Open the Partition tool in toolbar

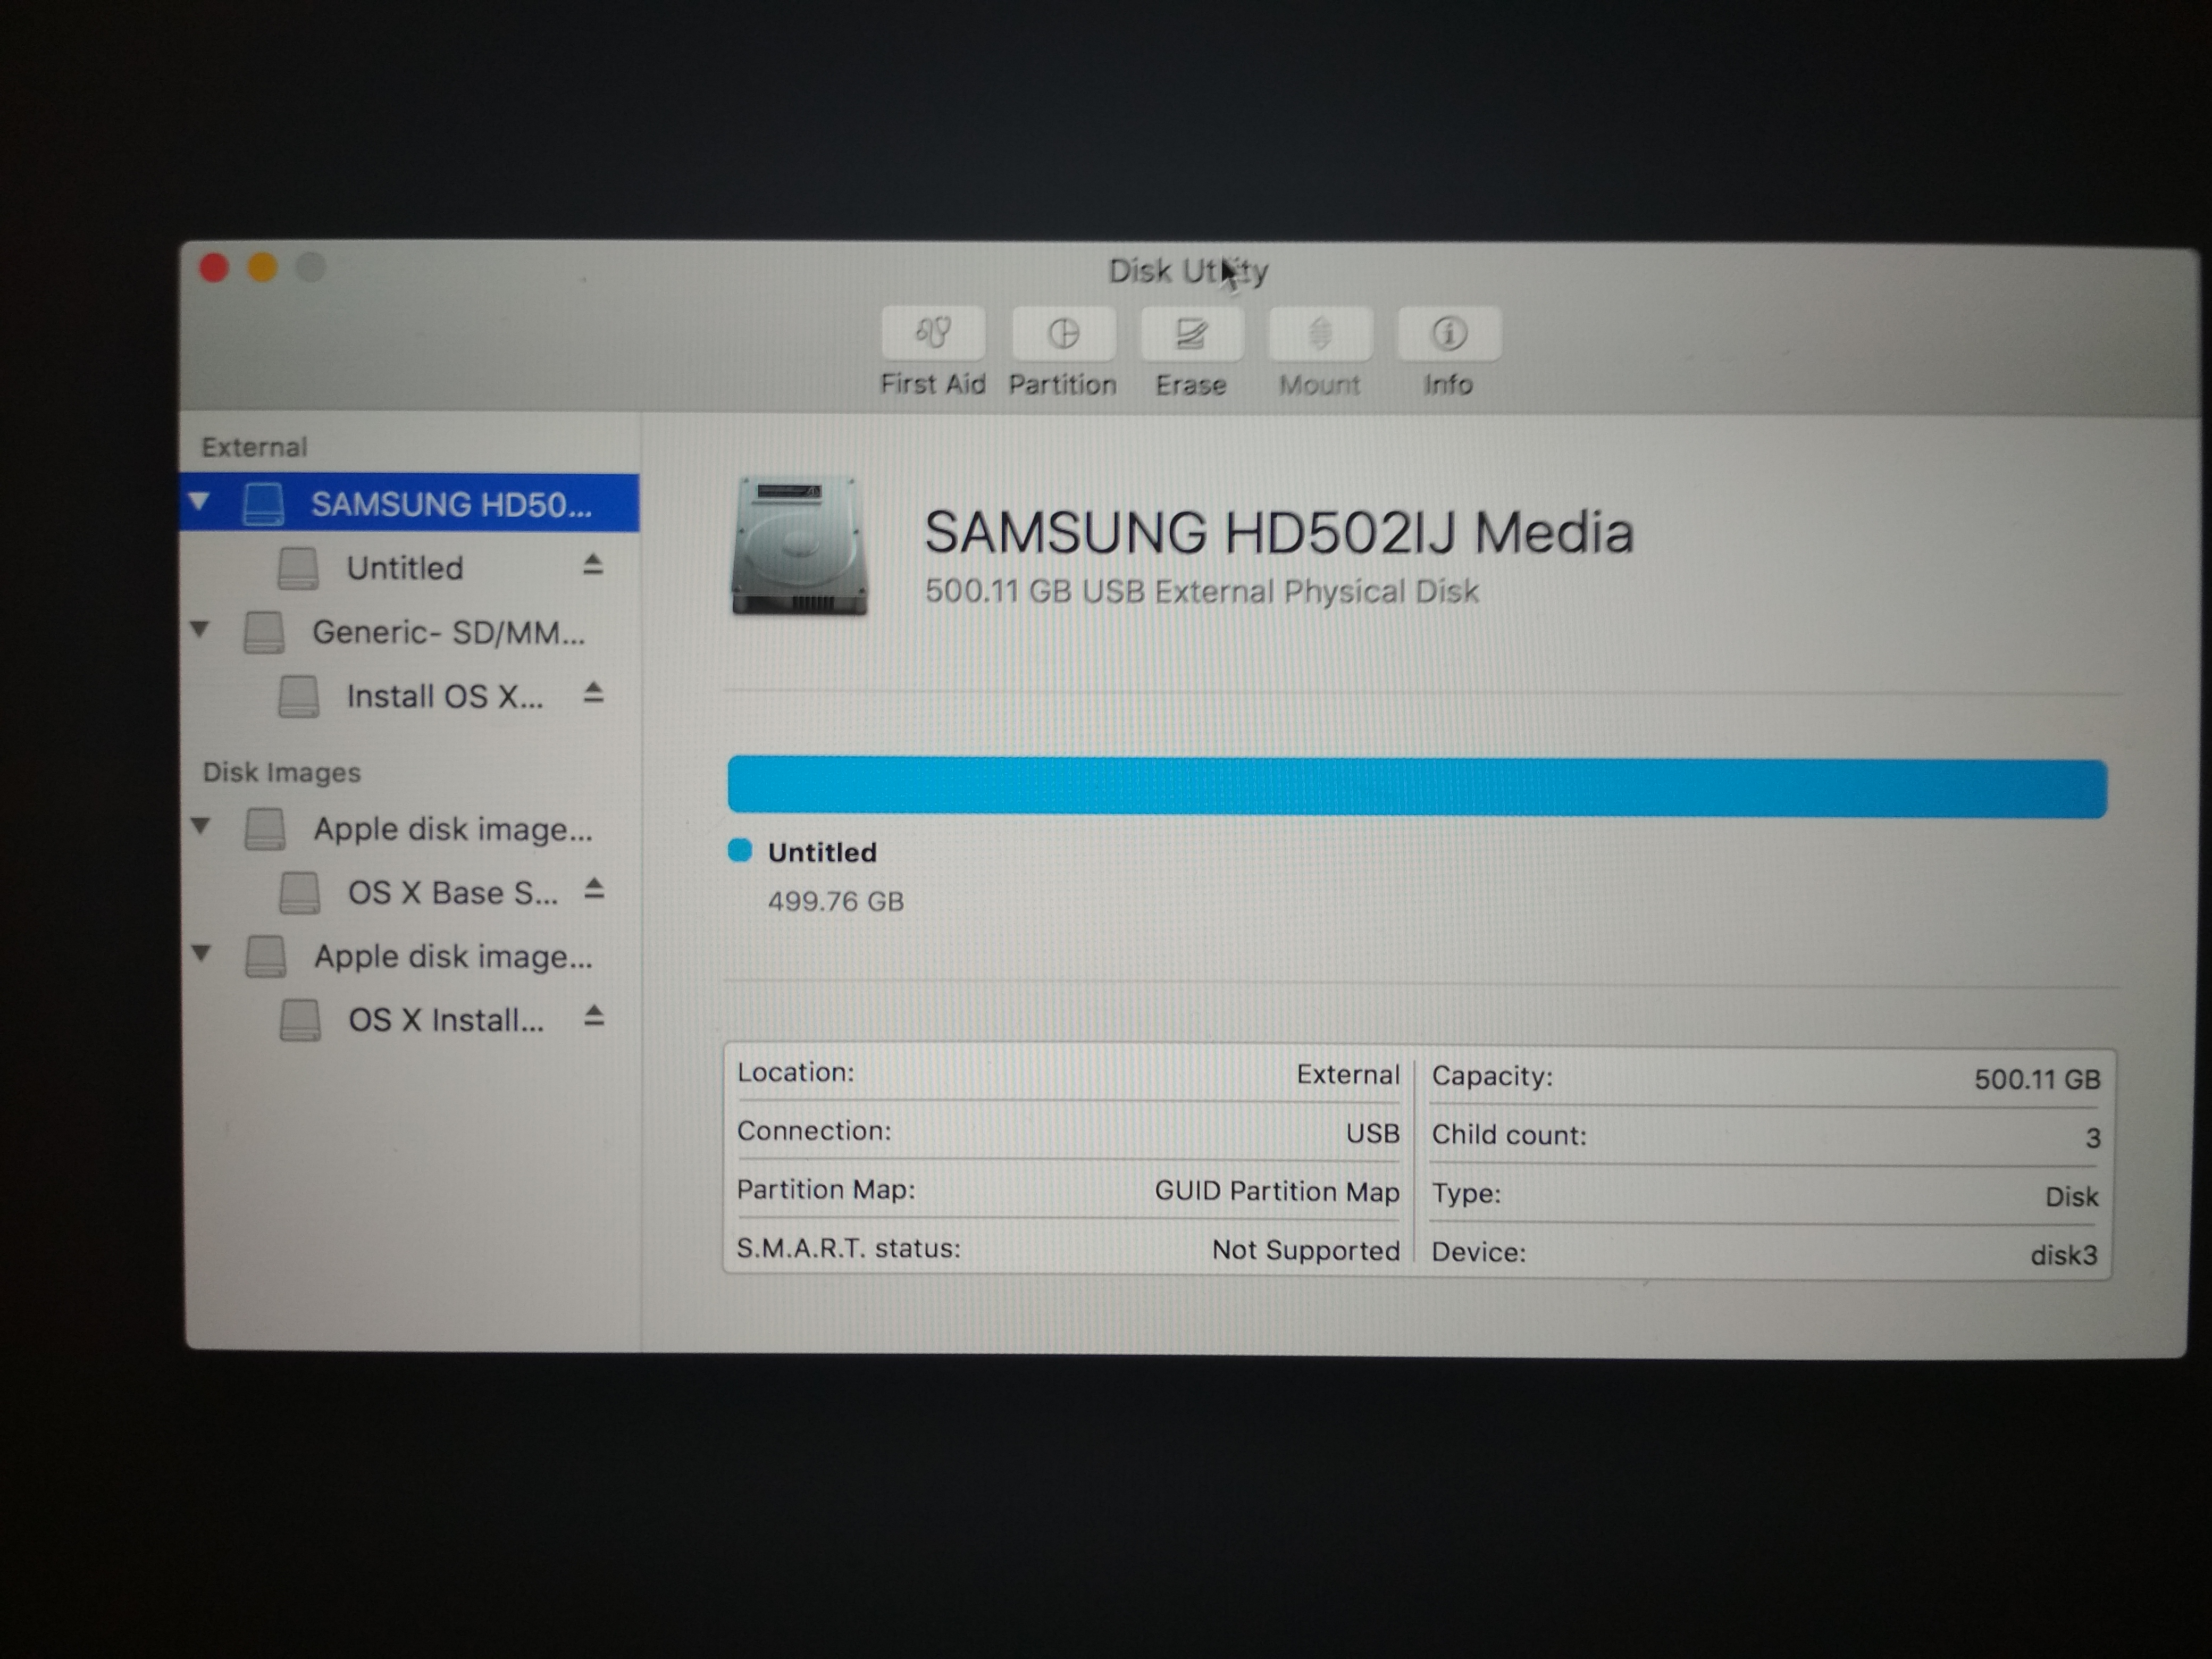[1063, 333]
